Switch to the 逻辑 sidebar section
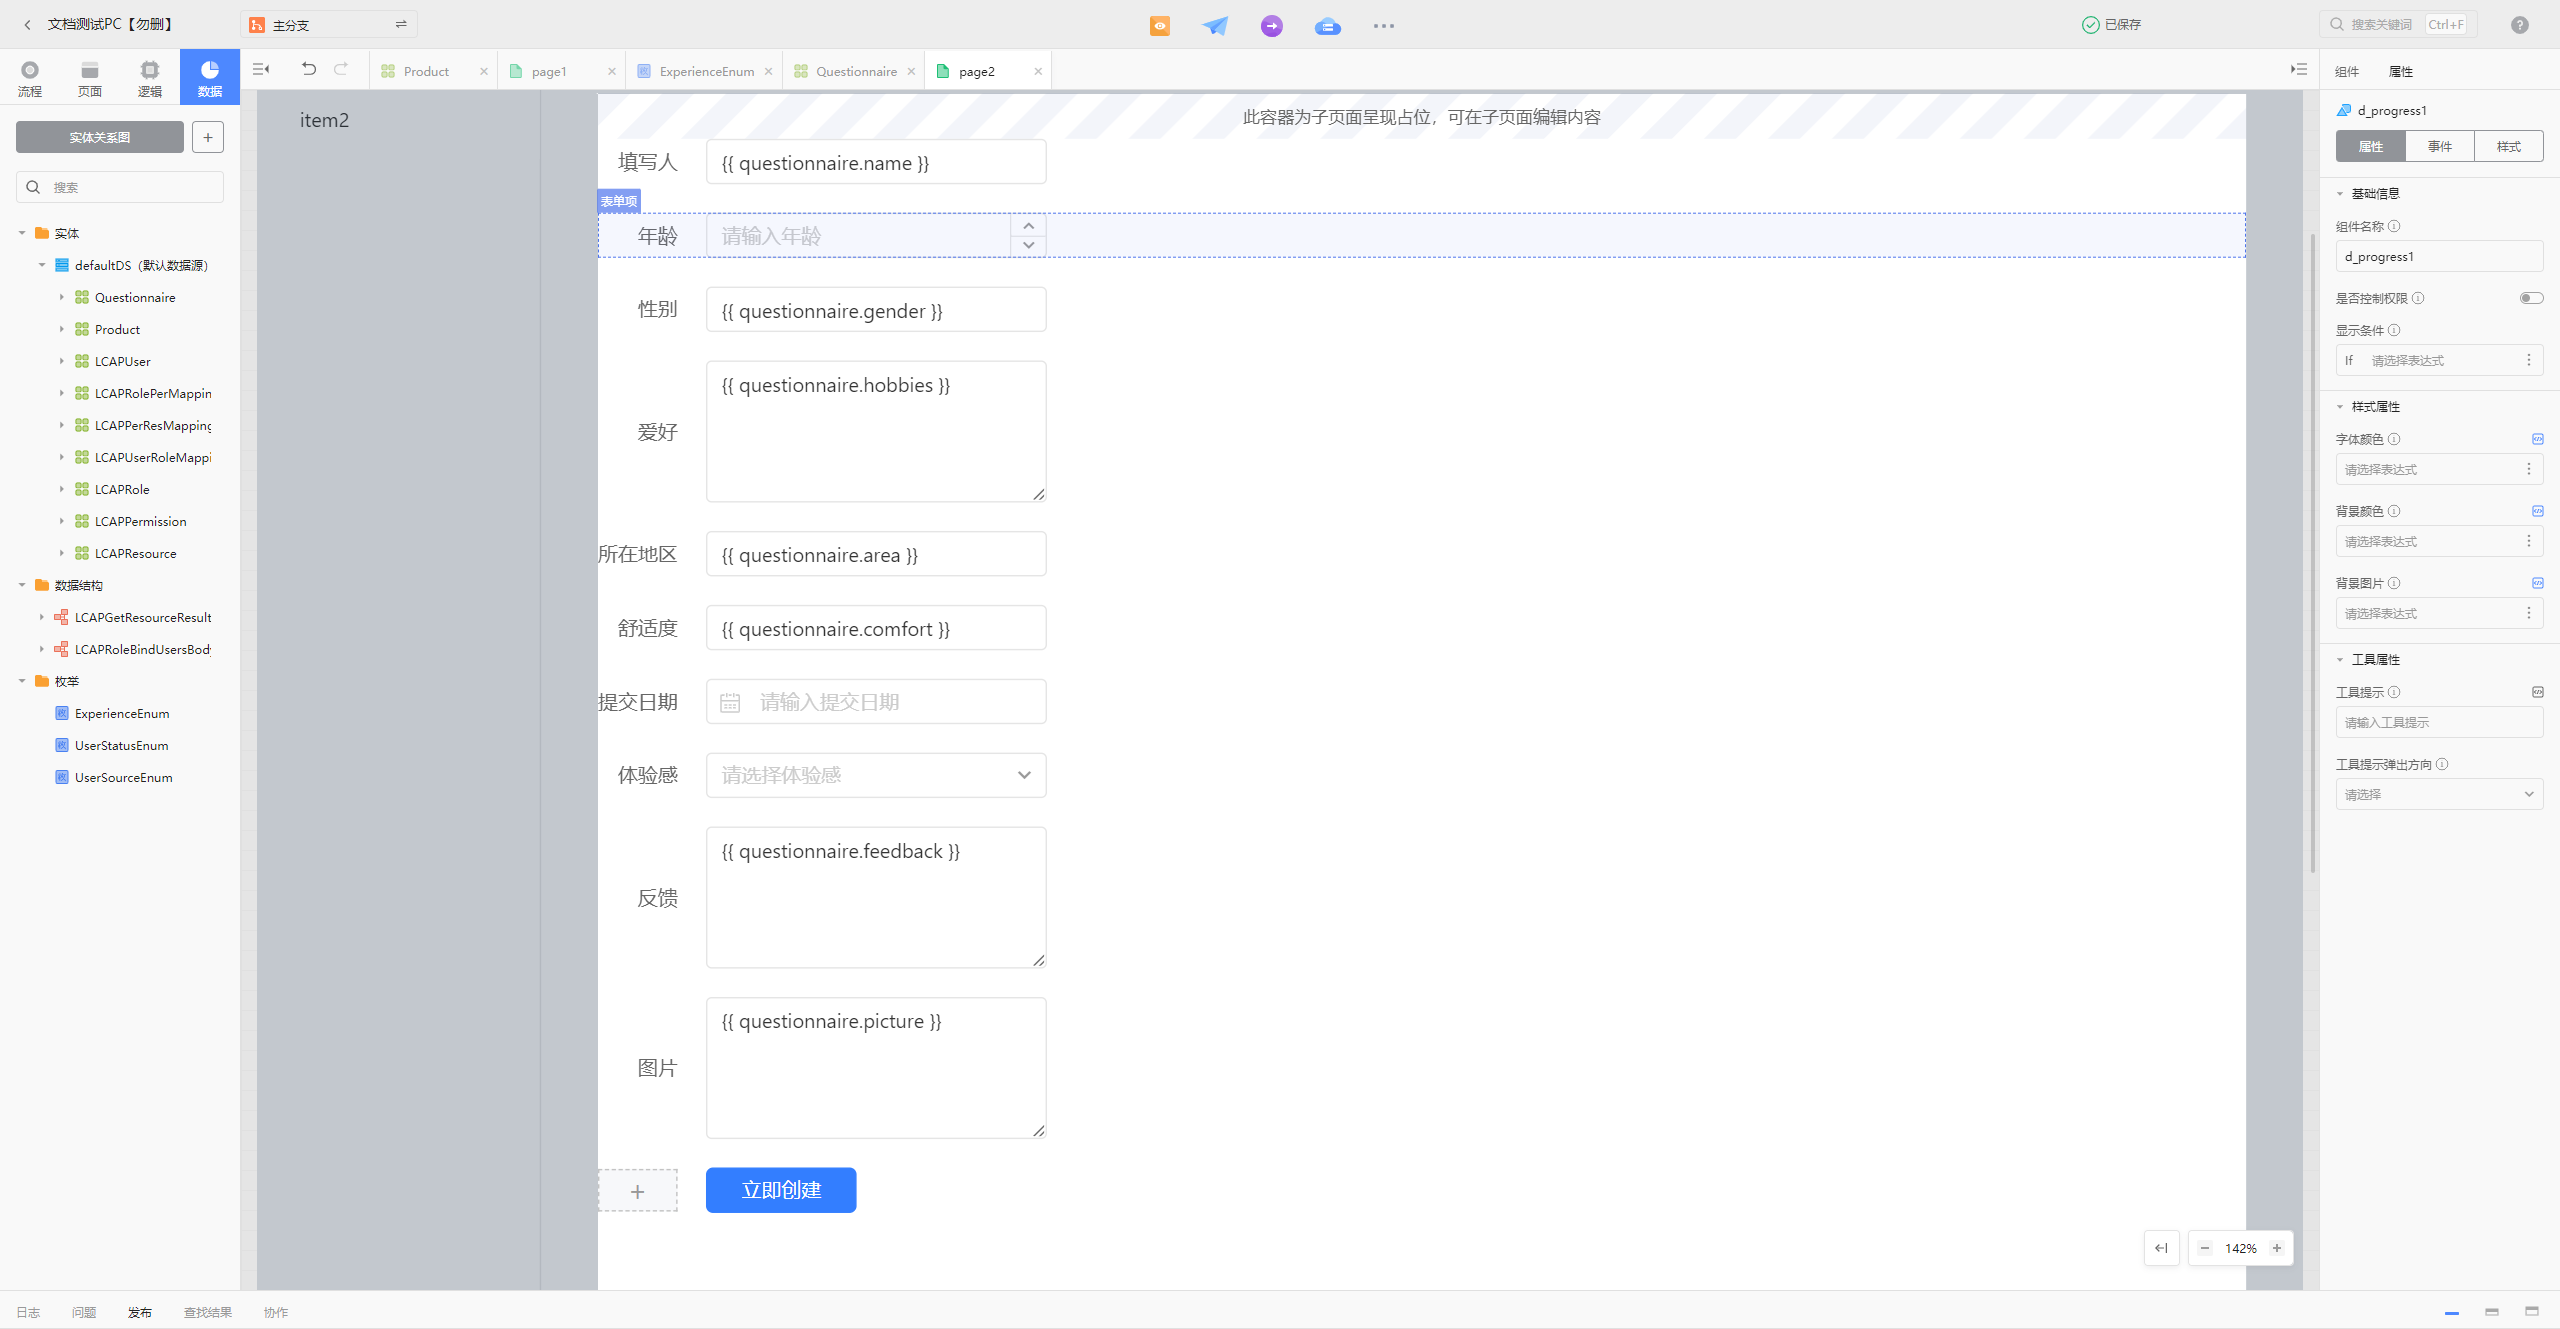The height and width of the screenshot is (1329, 2560). point(150,78)
